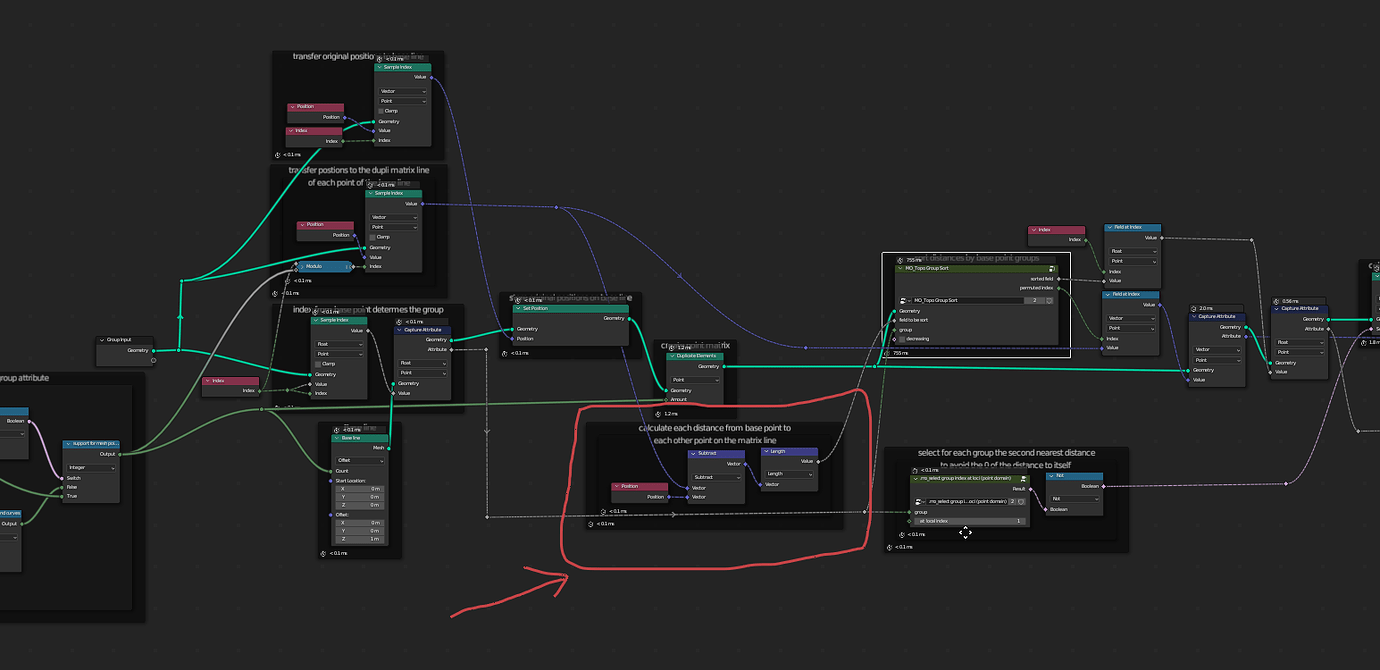Collapse the Subtract node
This screenshot has width=1380, height=670.
tap(693, 453)
